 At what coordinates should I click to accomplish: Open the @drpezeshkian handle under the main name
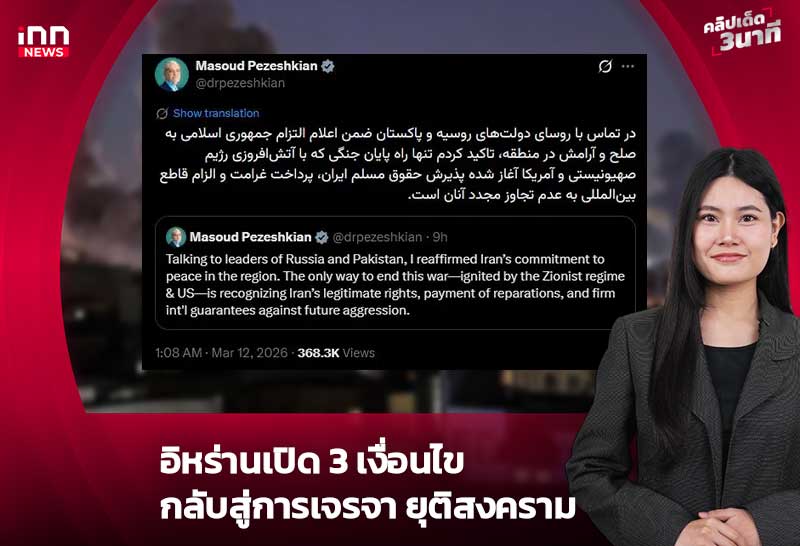(x=240, y=83)
